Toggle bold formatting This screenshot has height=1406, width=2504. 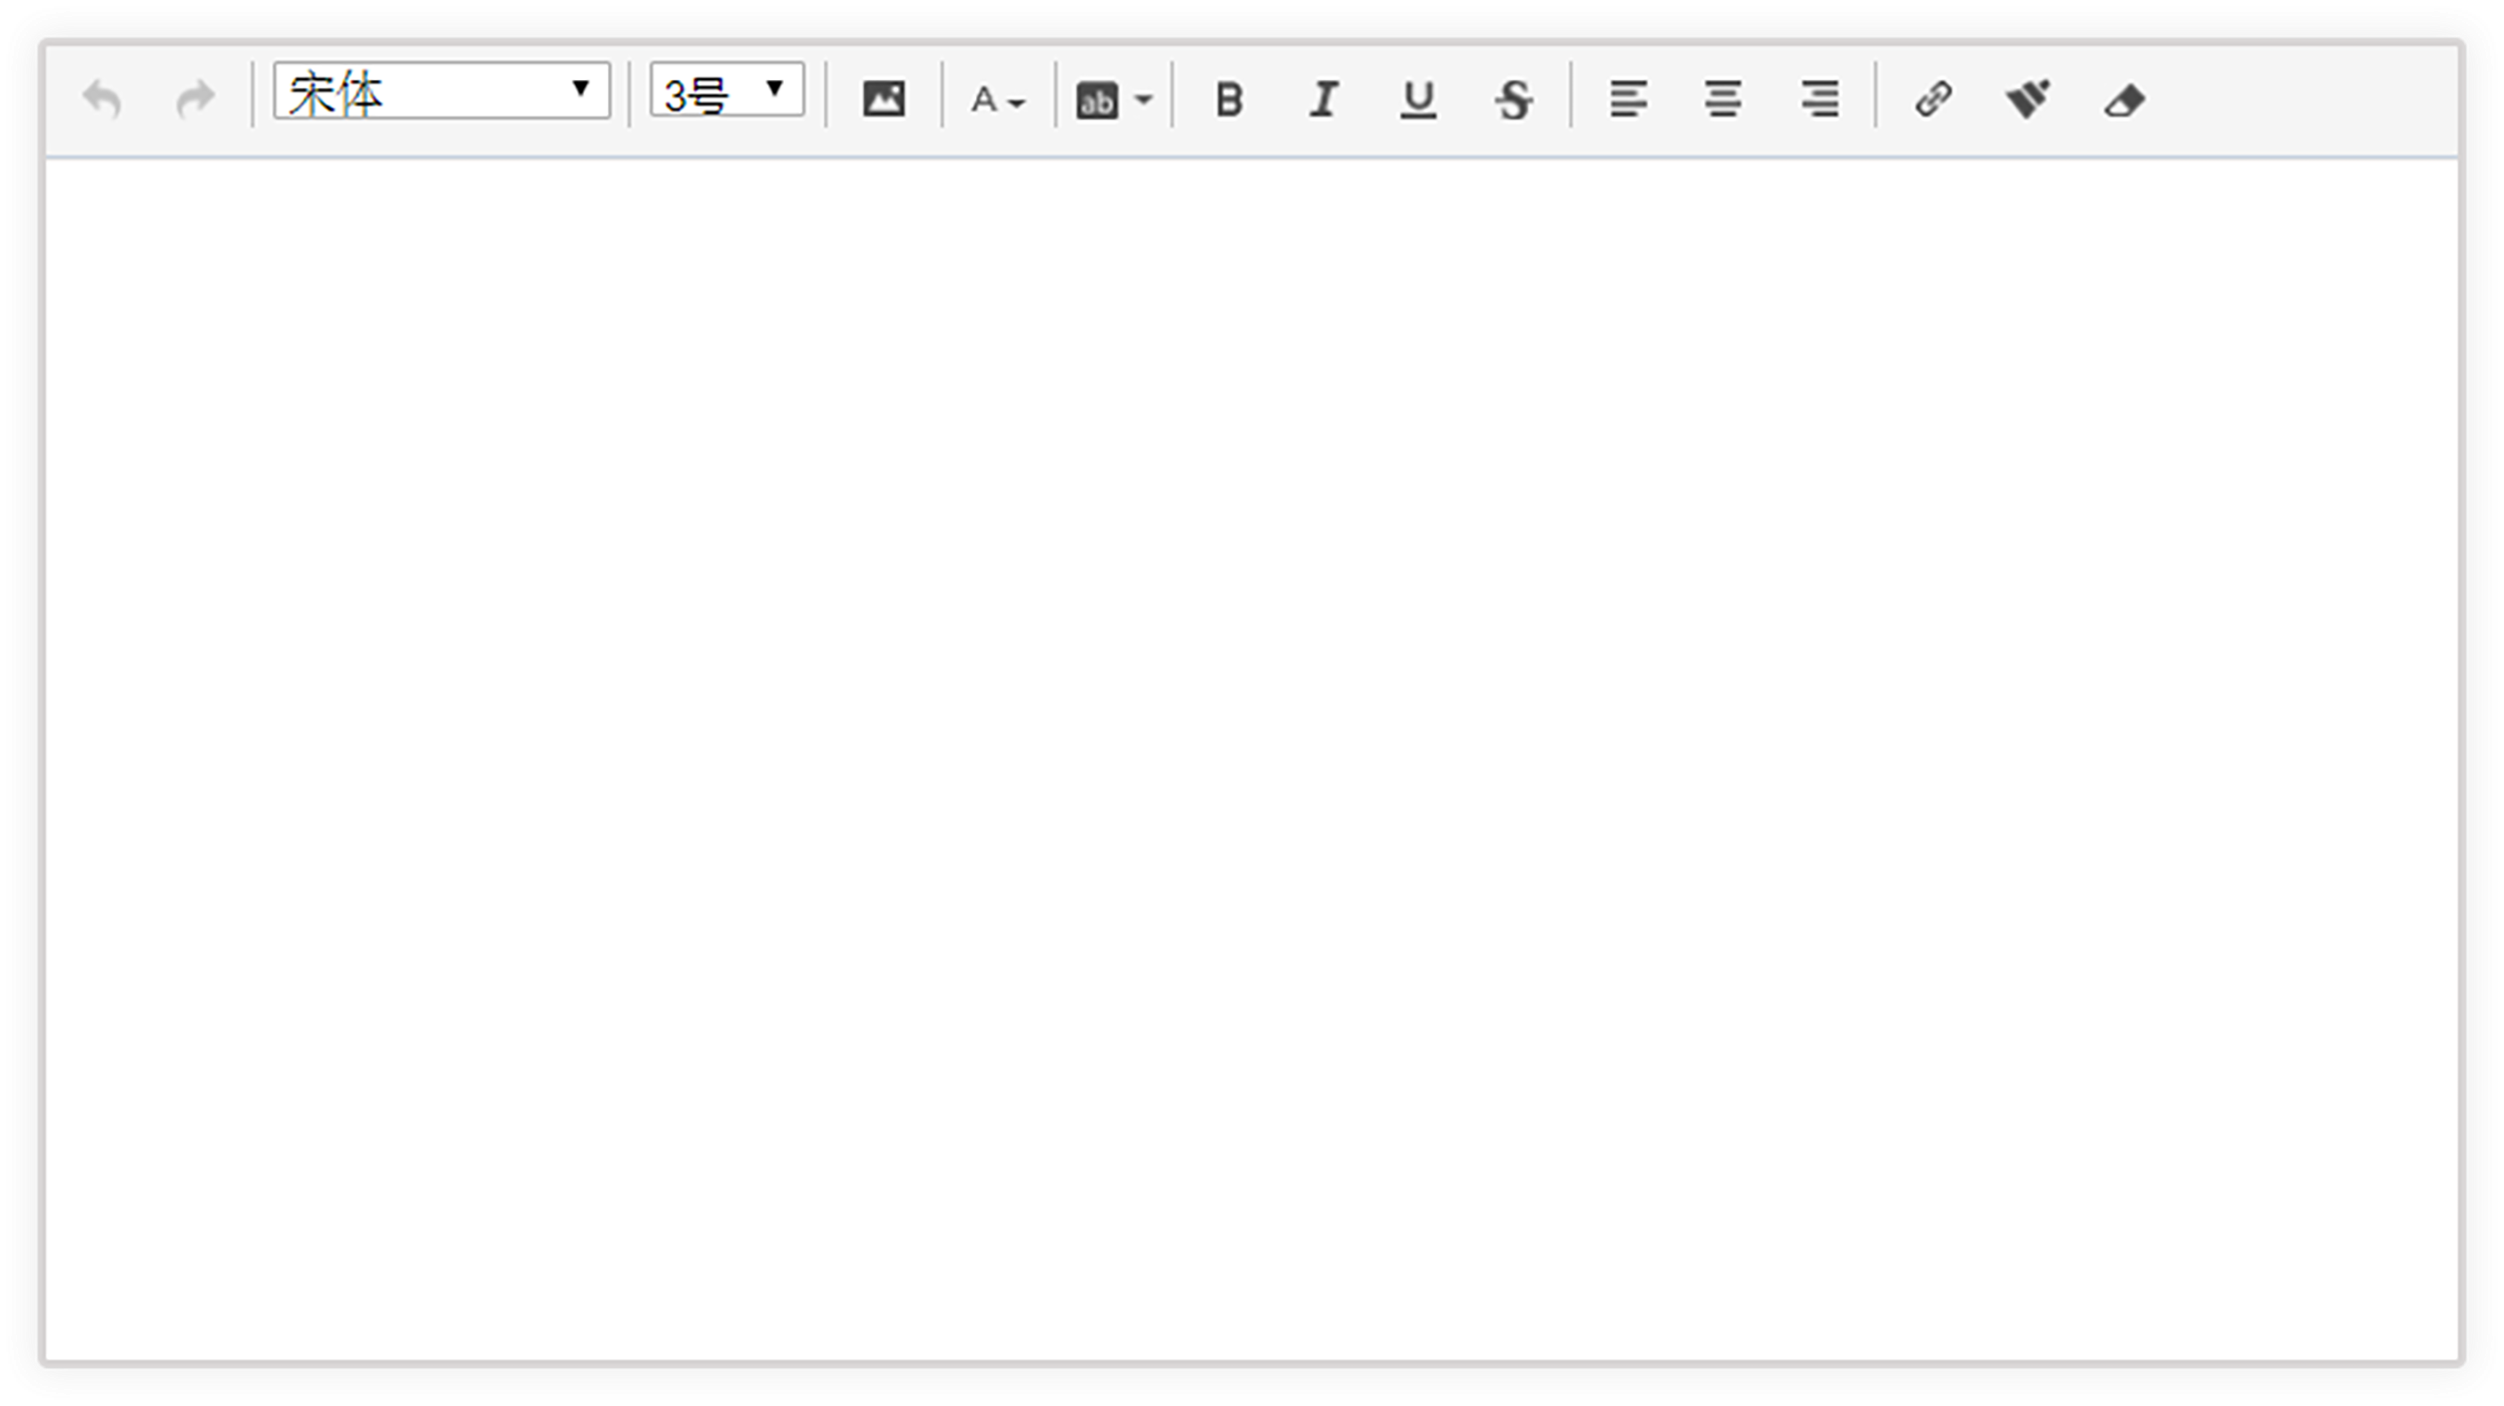[1229, 99]
